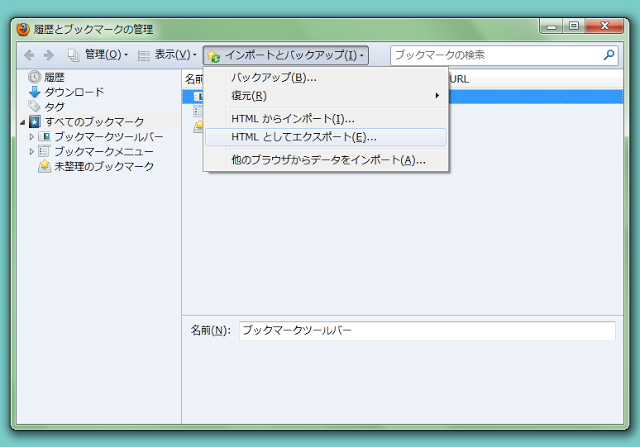Select 未整理のブックマーク in the tree
Viewport: 640px width, 447px height.
click(x=104, y=166)
